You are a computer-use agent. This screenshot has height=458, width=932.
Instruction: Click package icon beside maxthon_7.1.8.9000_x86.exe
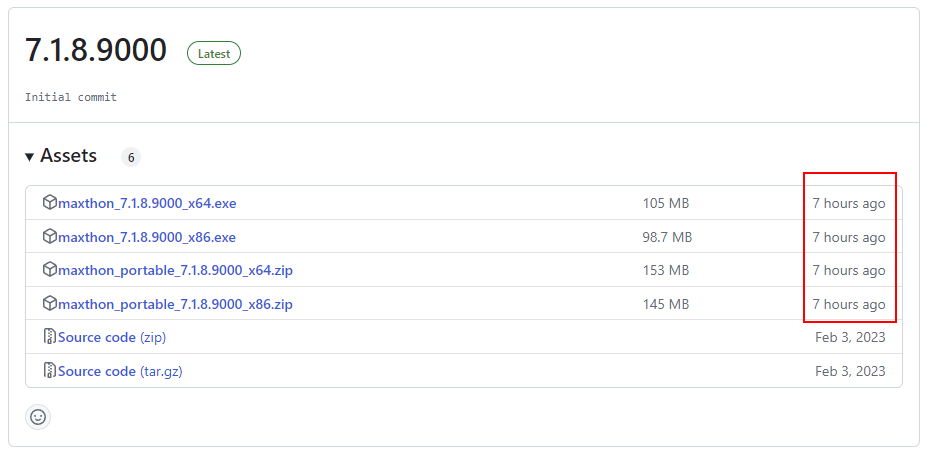[x=49, y=236]
